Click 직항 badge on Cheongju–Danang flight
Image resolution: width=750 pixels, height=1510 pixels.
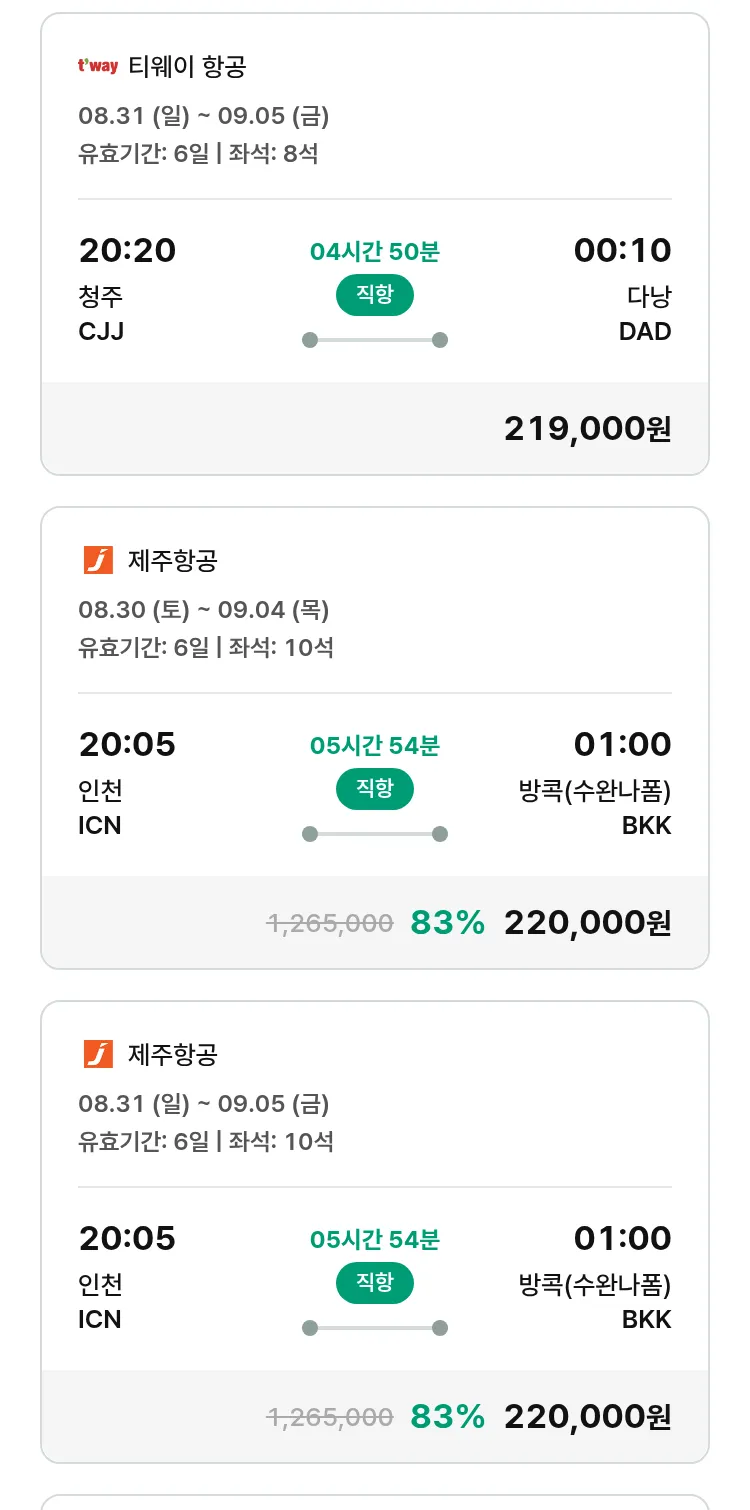[374, 296]
